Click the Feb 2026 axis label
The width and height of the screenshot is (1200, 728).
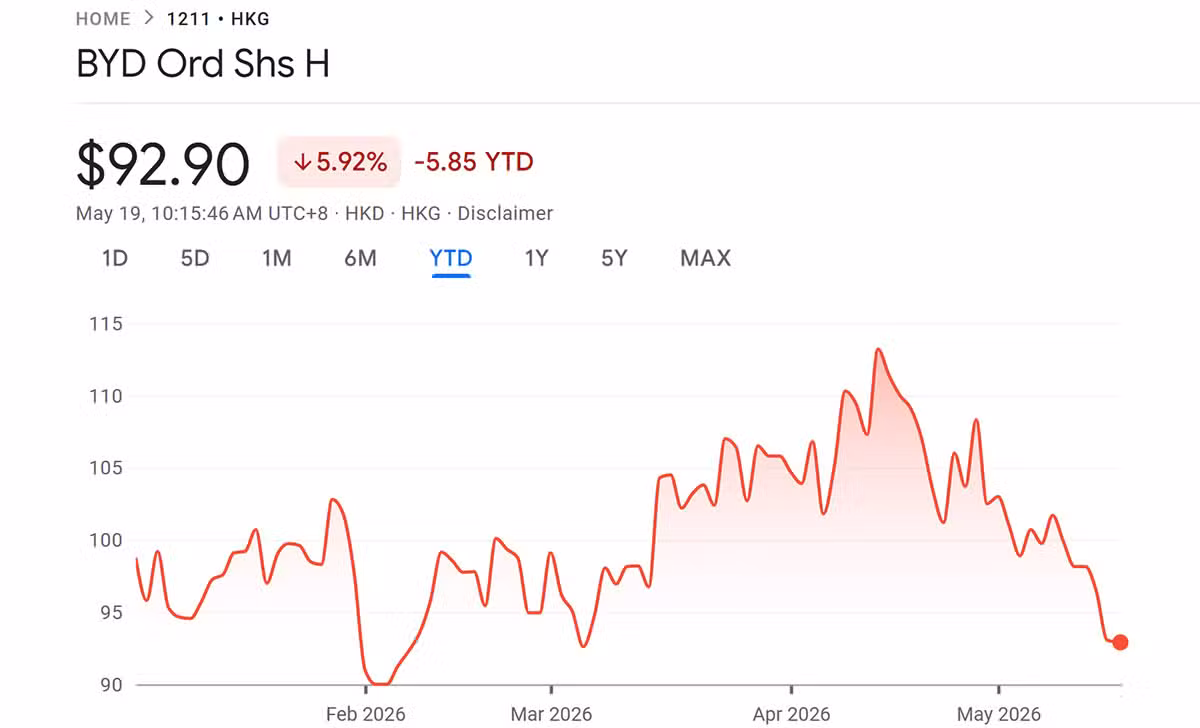click(366, 714)
